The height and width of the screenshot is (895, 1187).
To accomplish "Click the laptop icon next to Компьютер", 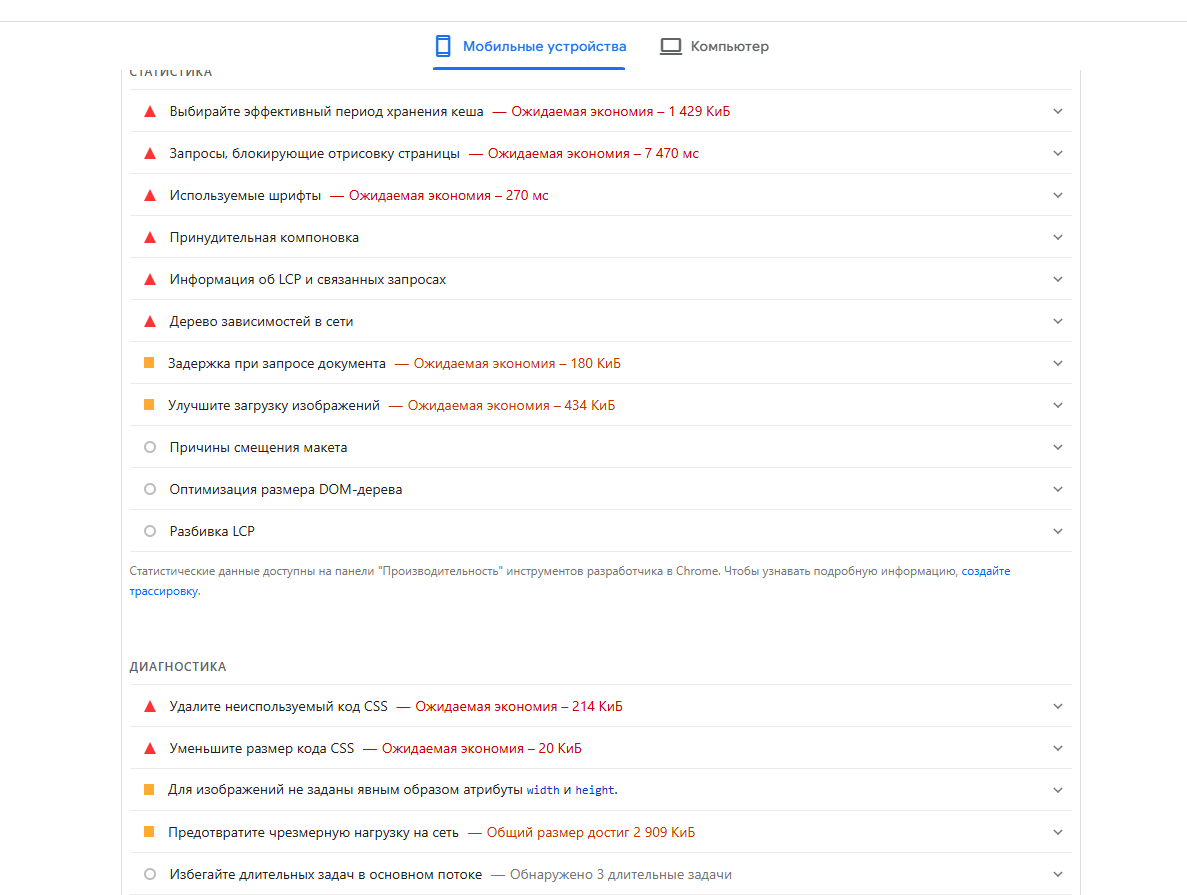I will pyautogui.click(x=671, y=46).
